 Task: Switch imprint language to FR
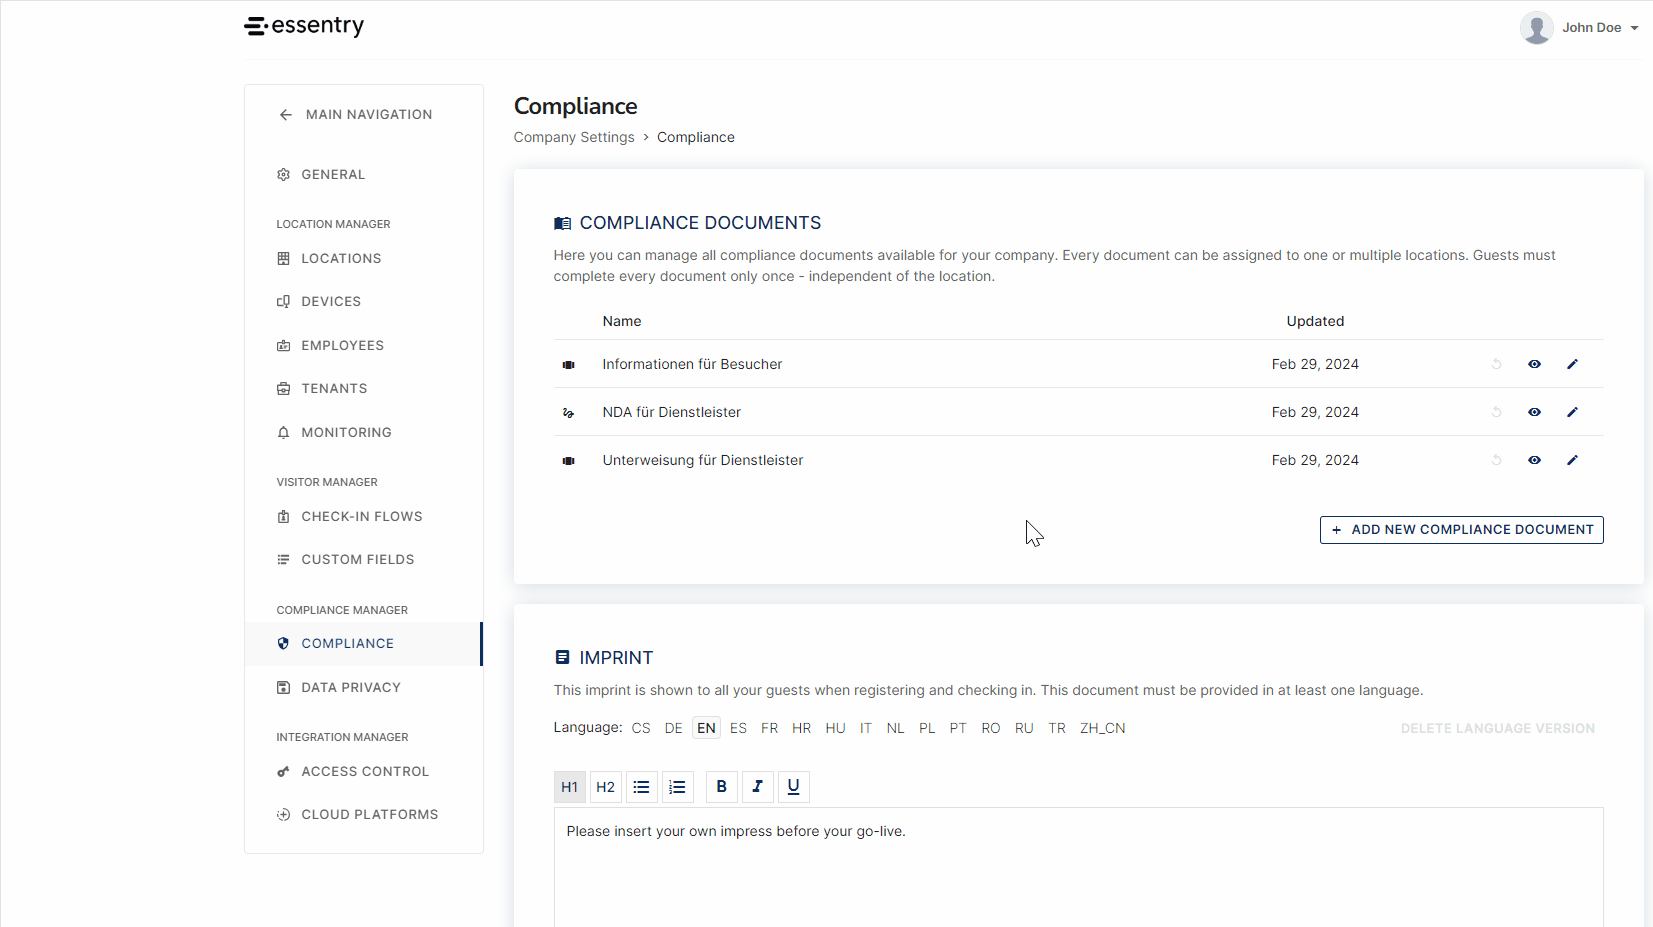769,729
